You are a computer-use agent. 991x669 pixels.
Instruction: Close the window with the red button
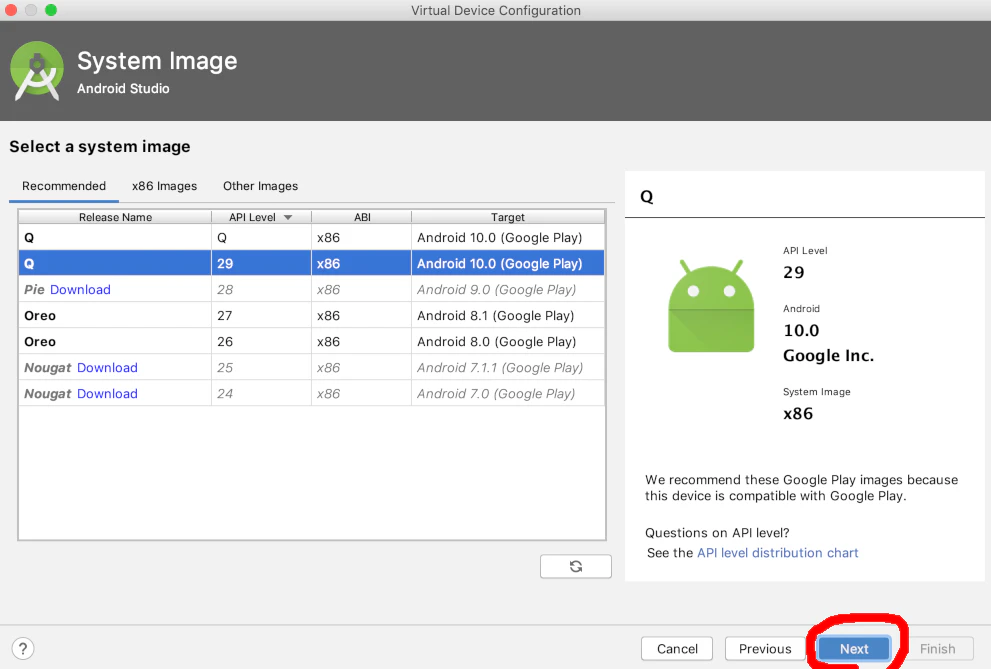tap(11, 10)
